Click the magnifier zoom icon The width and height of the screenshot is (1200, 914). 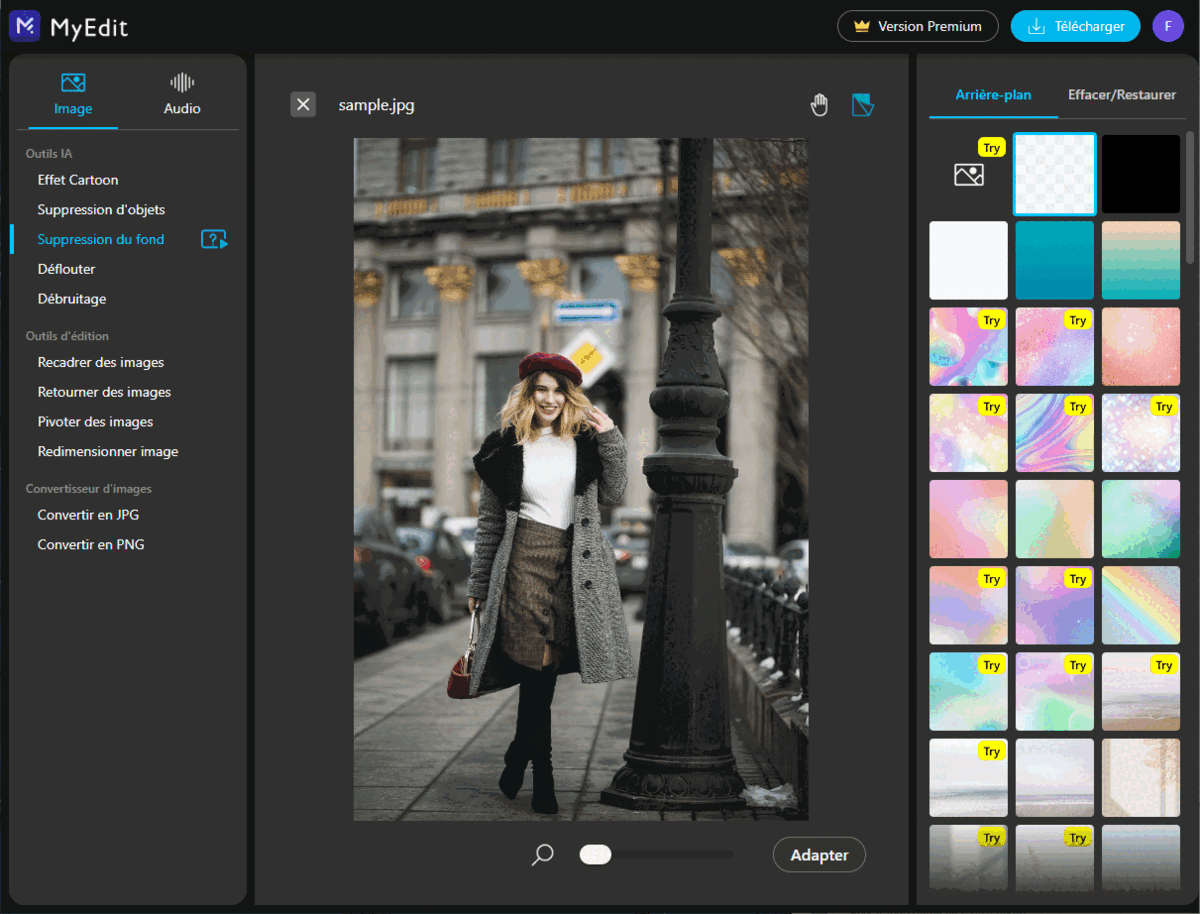tap(542, 855)
